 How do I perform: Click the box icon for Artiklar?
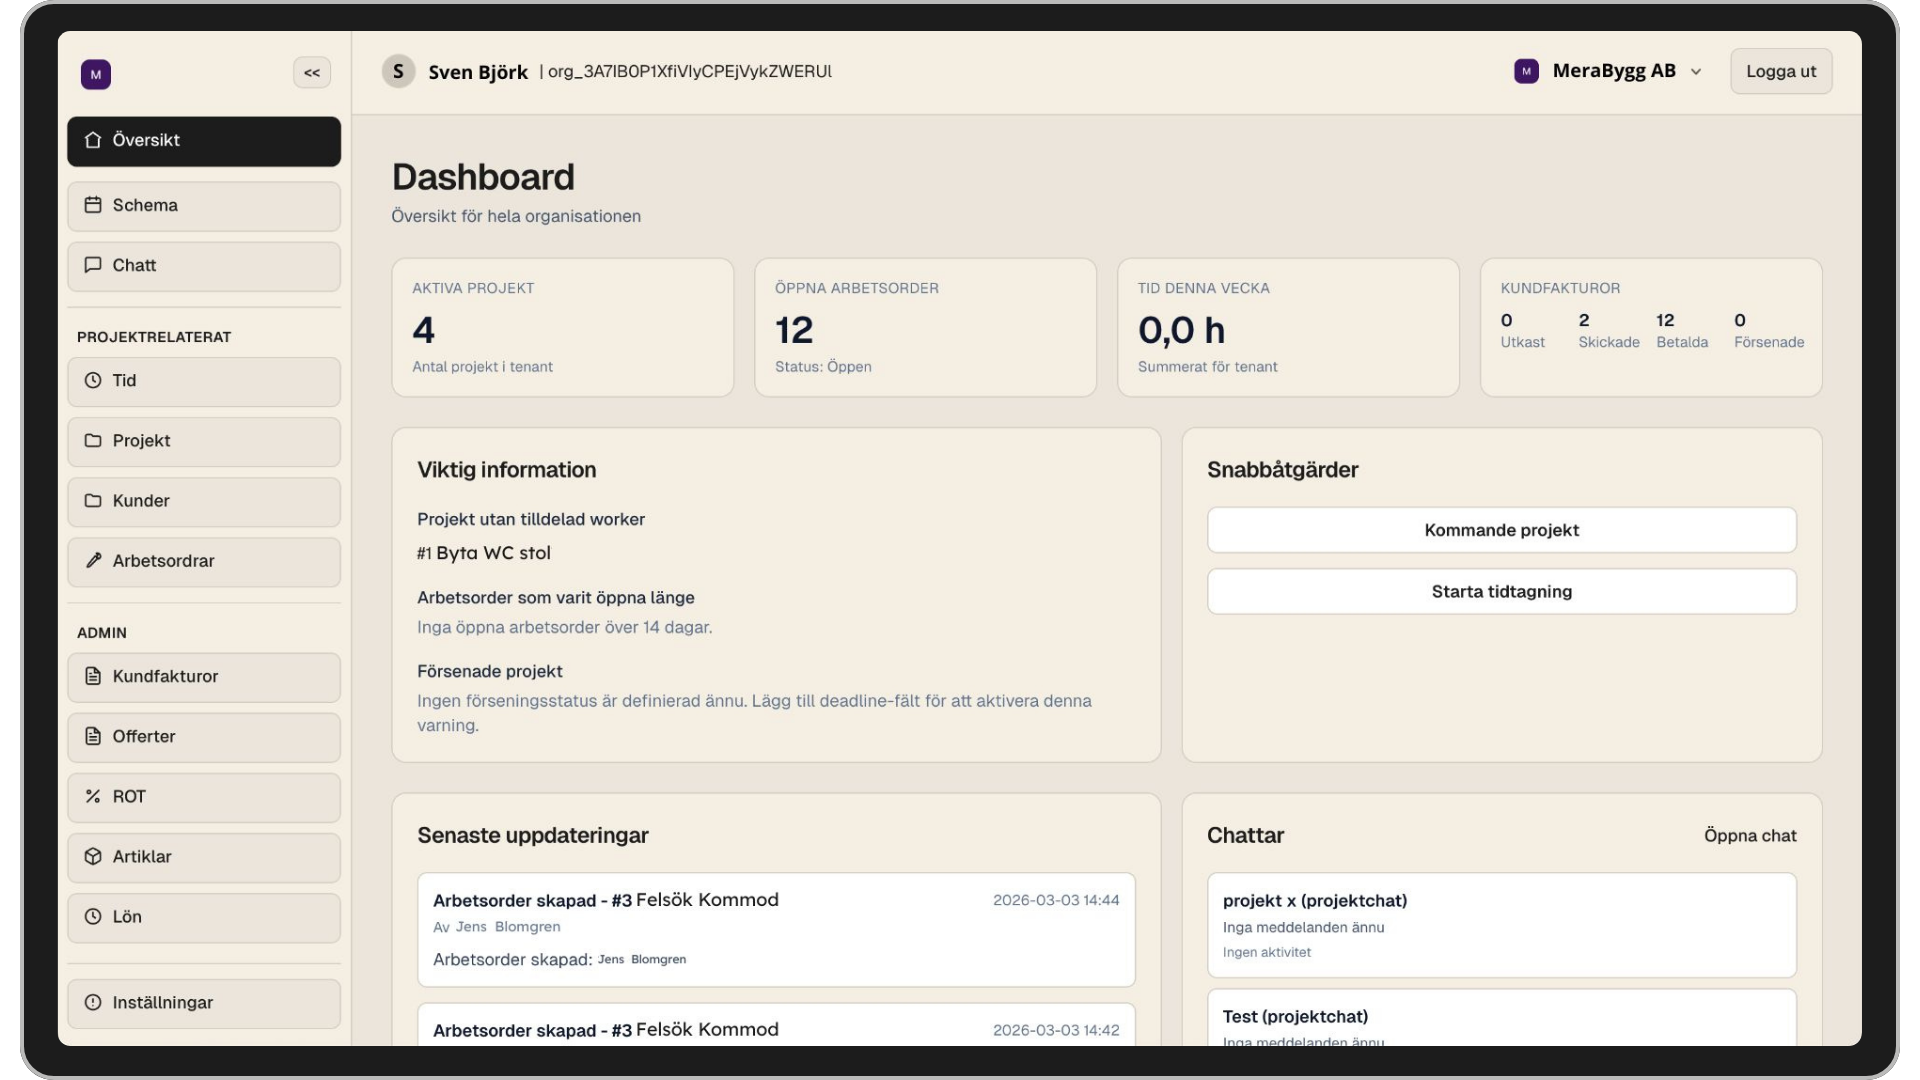click(x=93, y=856)
